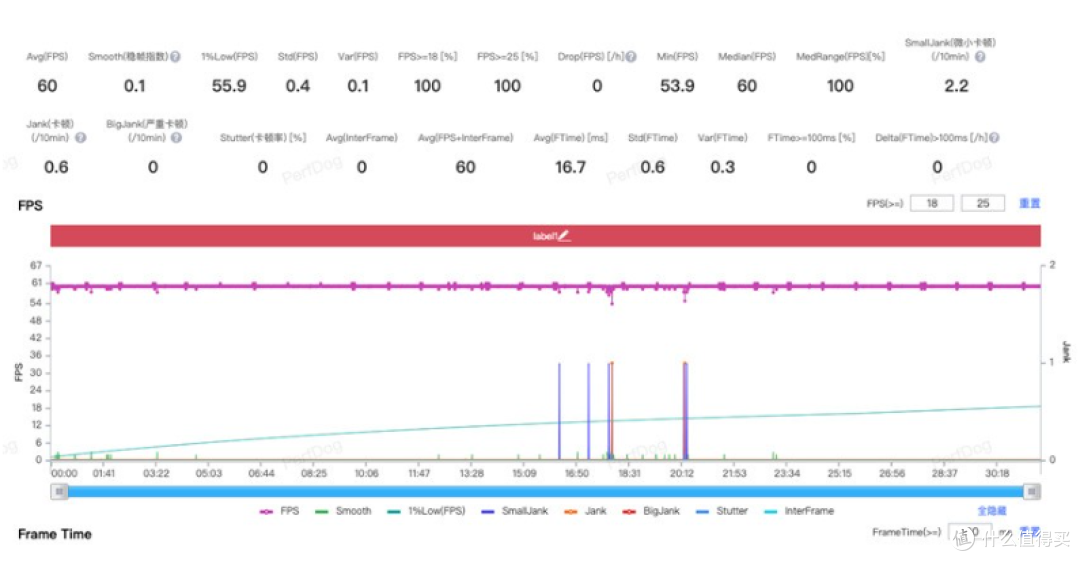Click the 20:12 time axis tick
This screenshot has height=561, width=1080.
682,473
